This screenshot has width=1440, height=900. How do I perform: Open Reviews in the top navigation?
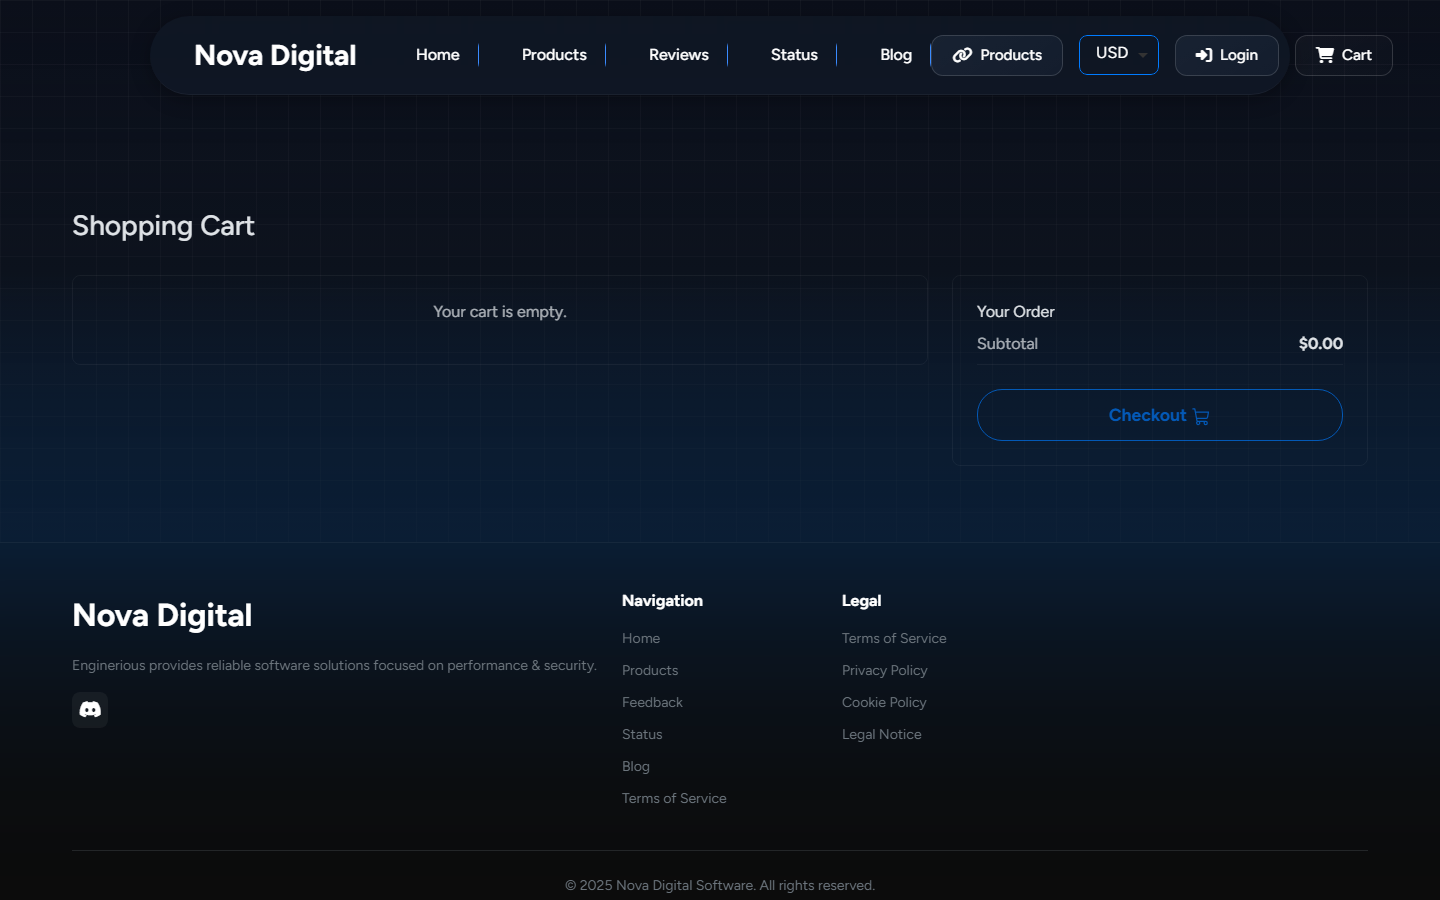(x=679, y=55)
